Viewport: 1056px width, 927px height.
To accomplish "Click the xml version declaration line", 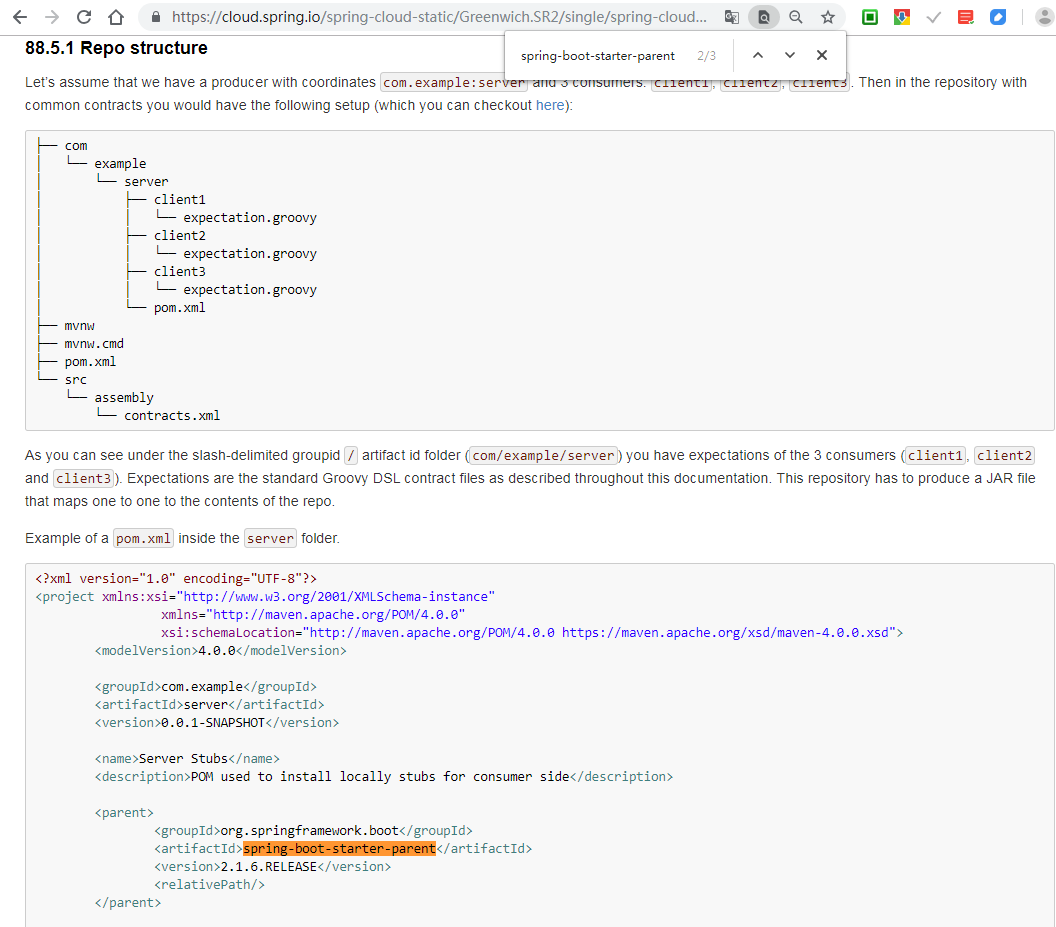I will (x=176, y=579).
